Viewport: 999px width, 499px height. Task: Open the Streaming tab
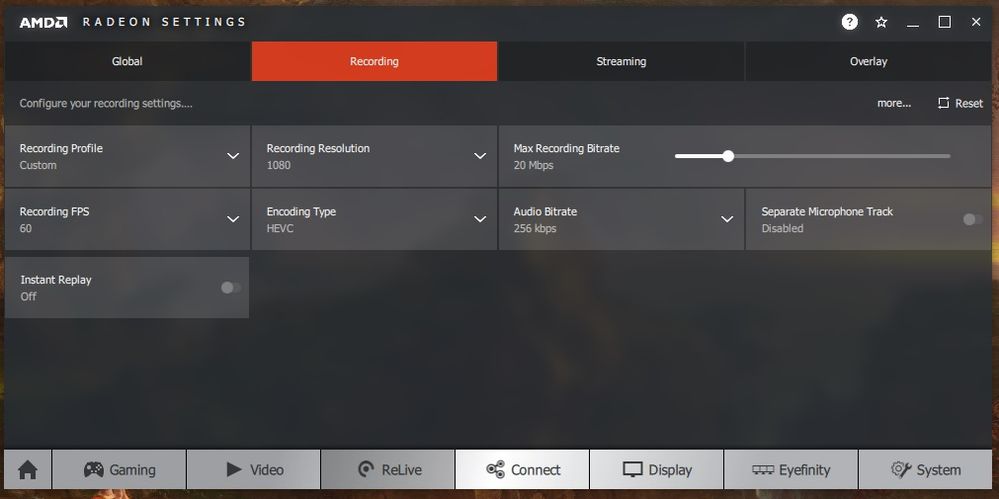pos(621,61)
